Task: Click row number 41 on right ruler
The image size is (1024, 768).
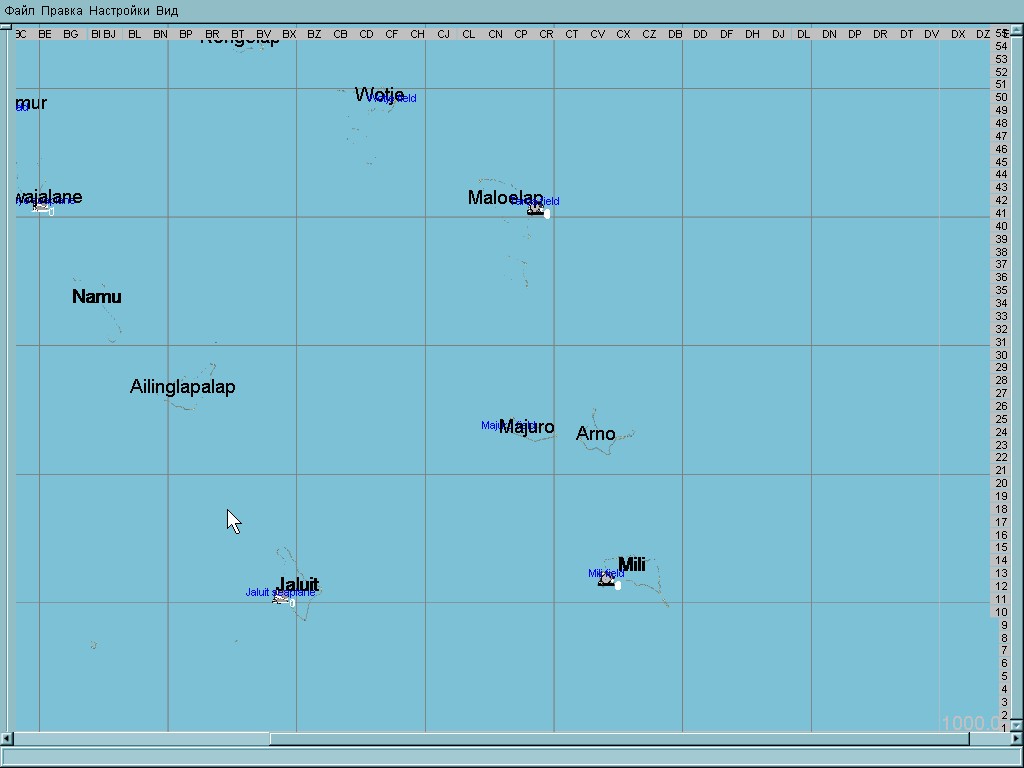Action: pos(1001,213)
